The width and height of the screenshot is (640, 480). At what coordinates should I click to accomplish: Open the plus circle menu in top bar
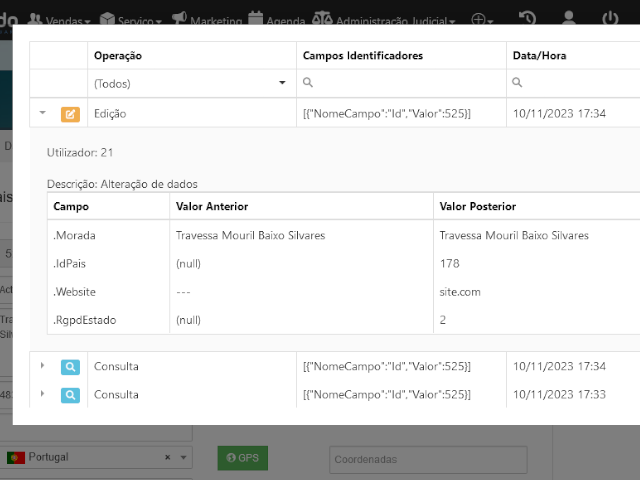click(x=482, y=20)
